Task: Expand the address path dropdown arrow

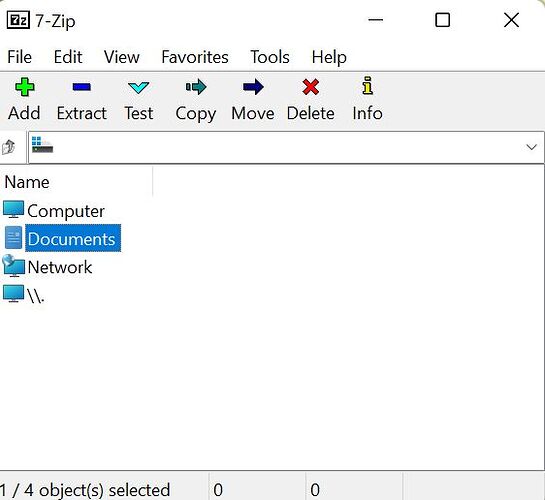Action: click(531, 147)
